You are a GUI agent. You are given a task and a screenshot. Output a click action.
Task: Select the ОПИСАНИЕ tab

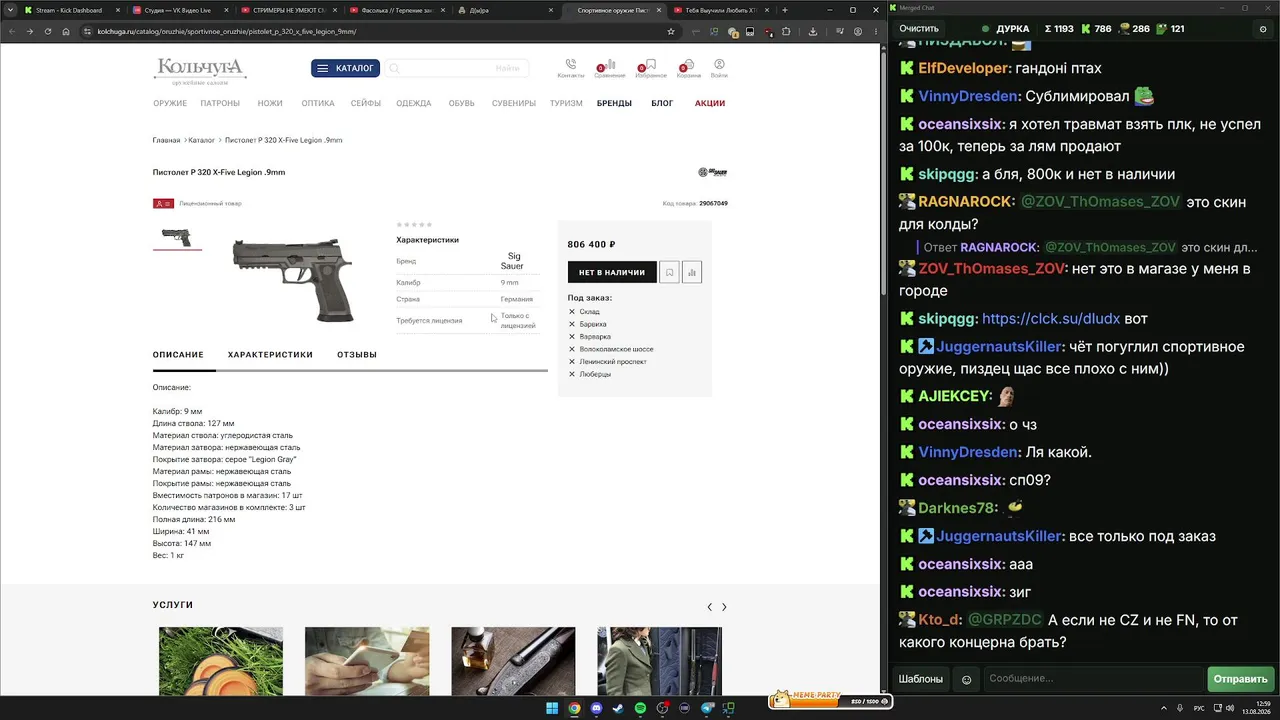pyautogui.click(x=178, y=355)
